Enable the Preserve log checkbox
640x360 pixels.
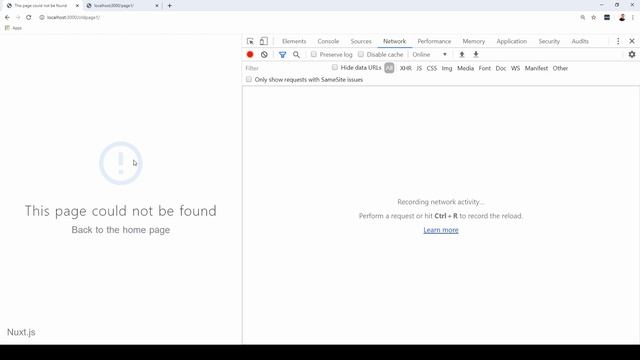coord(313,54)
